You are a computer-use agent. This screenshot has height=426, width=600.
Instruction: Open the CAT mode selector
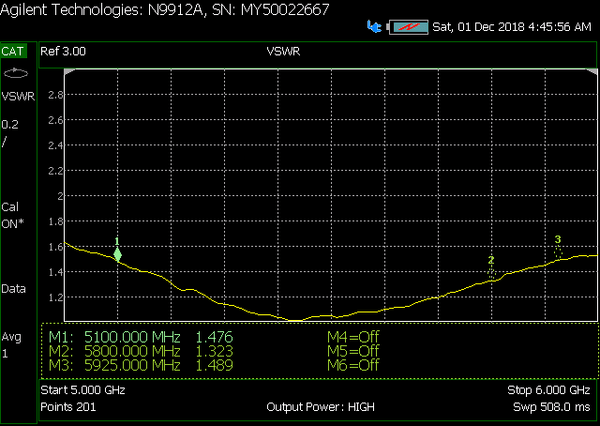tap(13, 50)
